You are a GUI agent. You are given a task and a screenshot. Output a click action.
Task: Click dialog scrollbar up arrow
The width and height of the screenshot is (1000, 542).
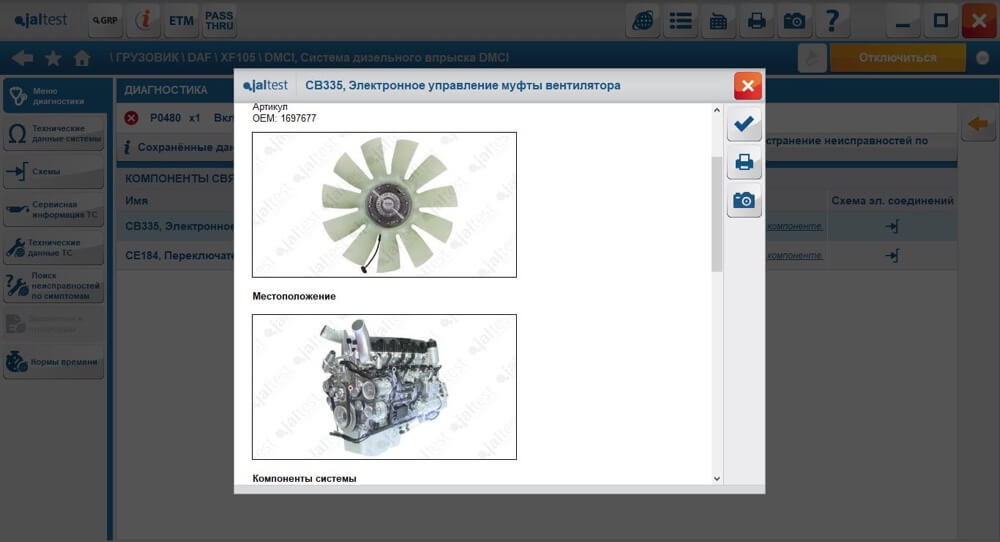pyautogui.click(x=717, y=110)
